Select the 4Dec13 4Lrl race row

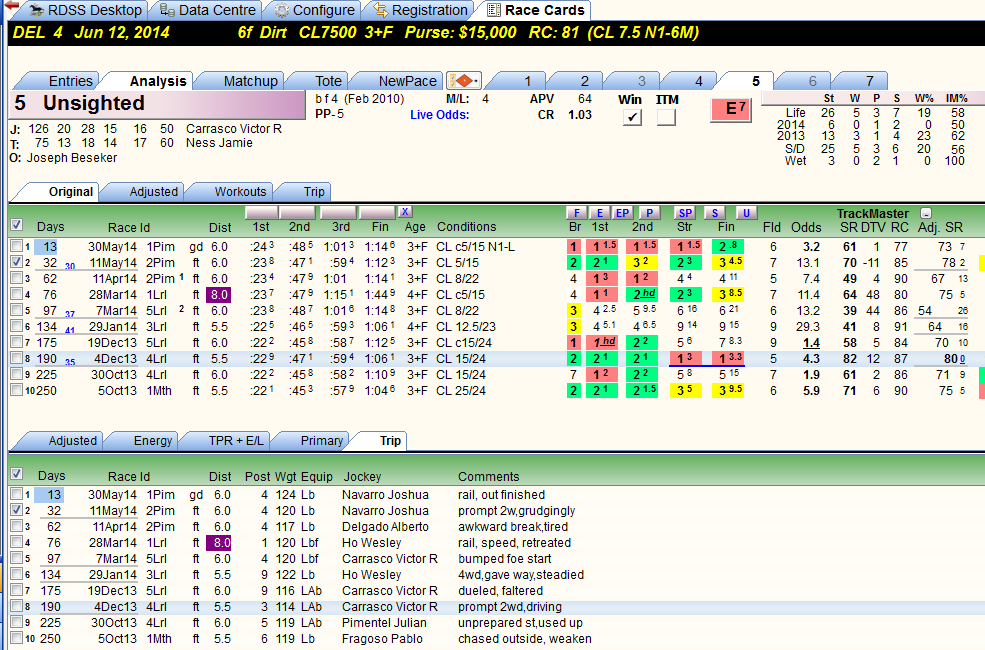[496, 359]
